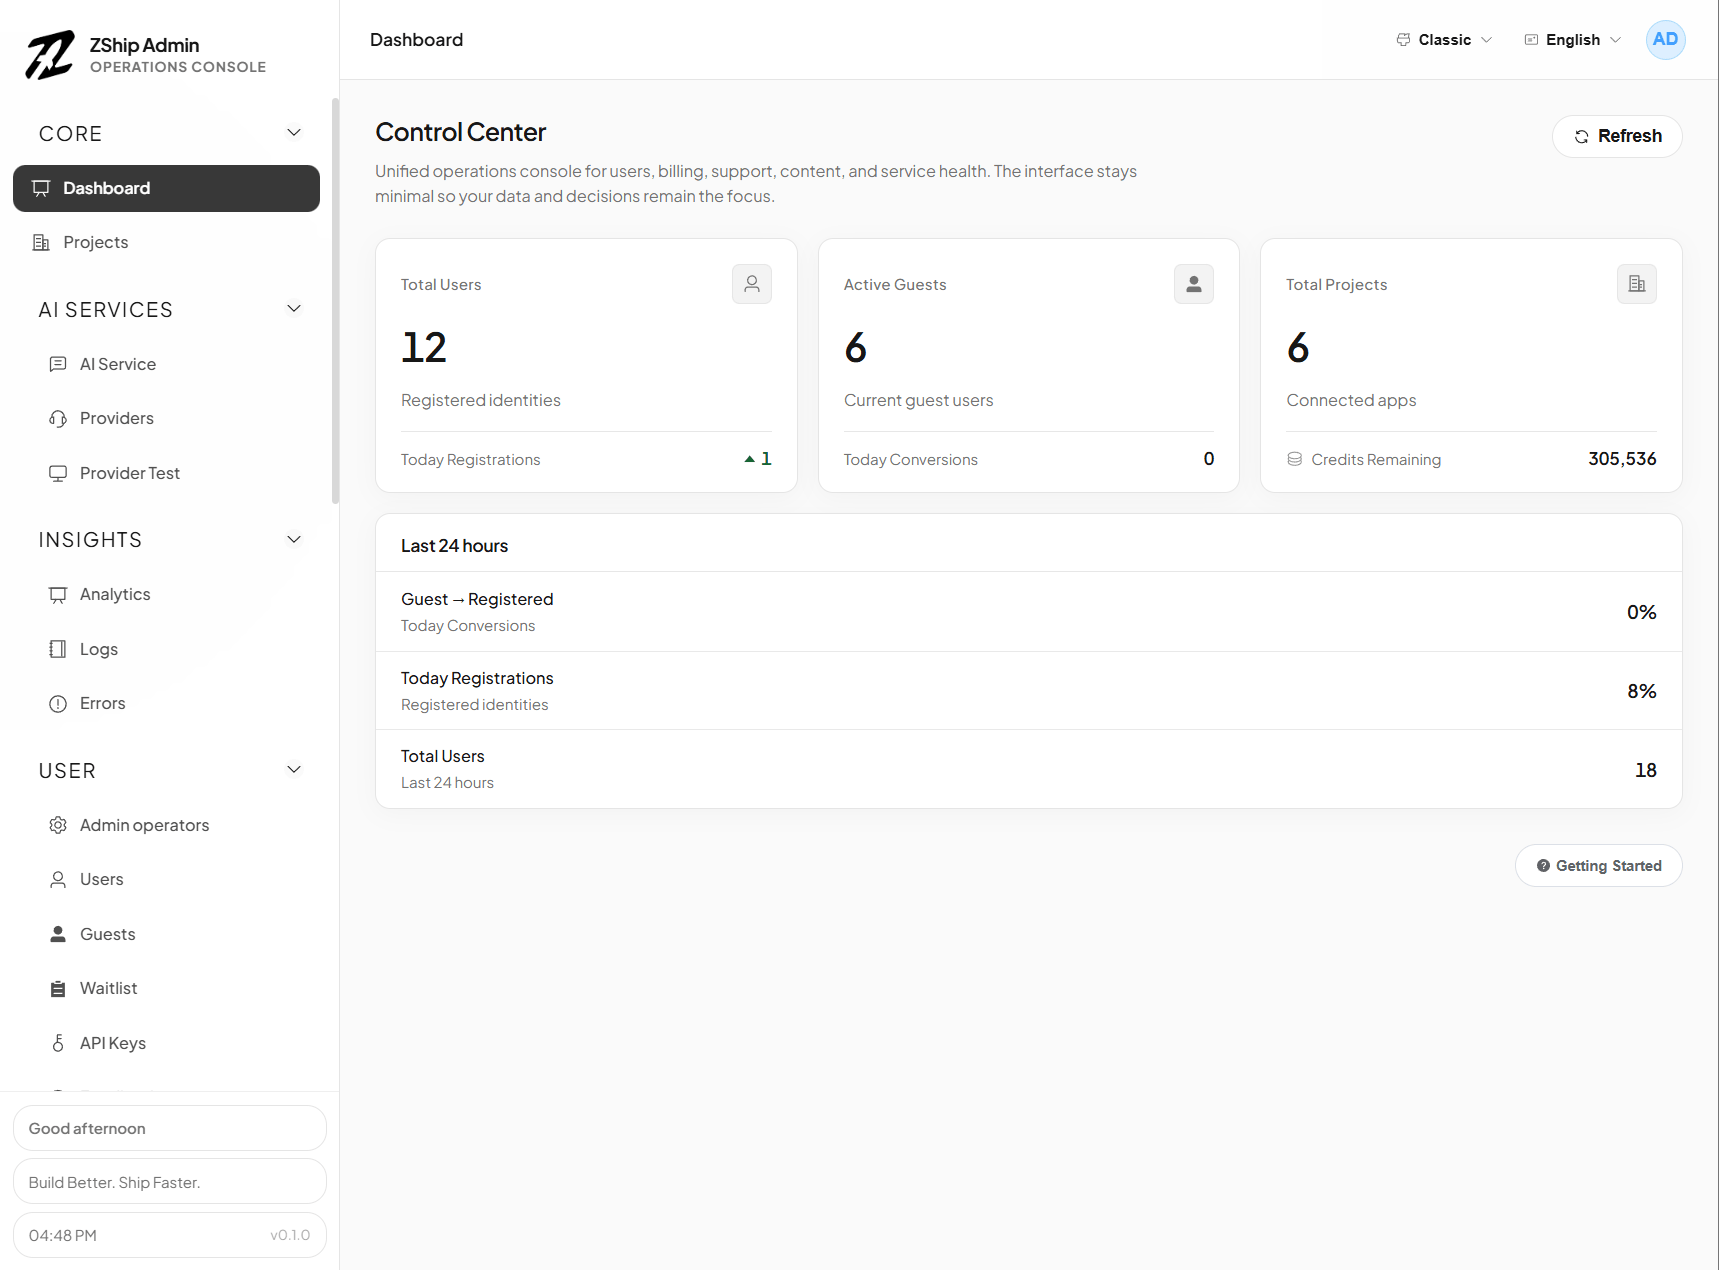Click the Errors alert icon
Image resolution: width=1719 pixels, height=1270 pixels.
coord(59,703)
